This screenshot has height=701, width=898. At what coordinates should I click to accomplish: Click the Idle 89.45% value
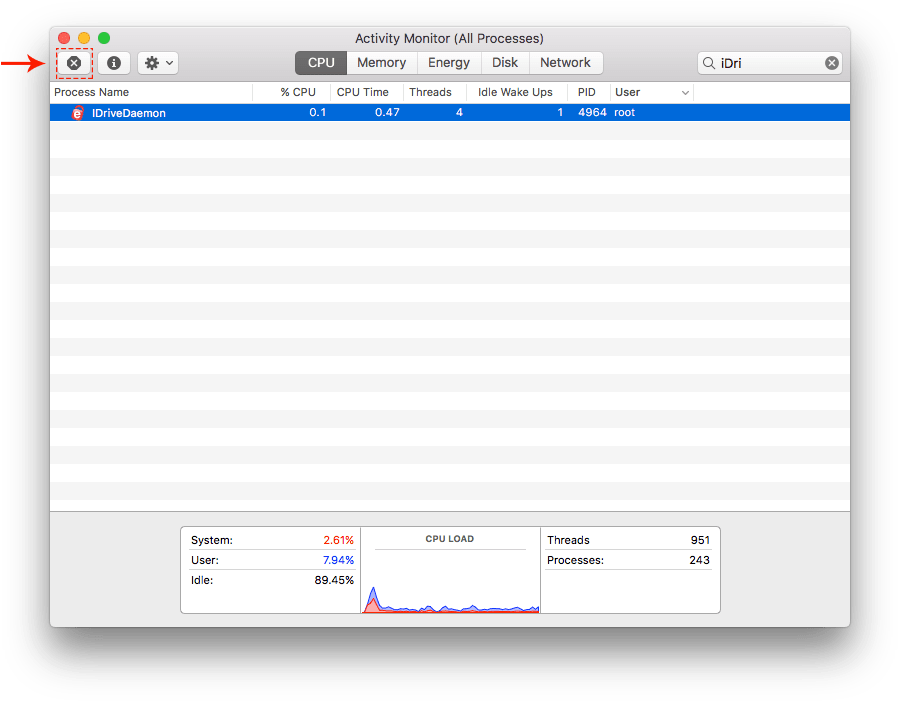[x=334, y=580]
